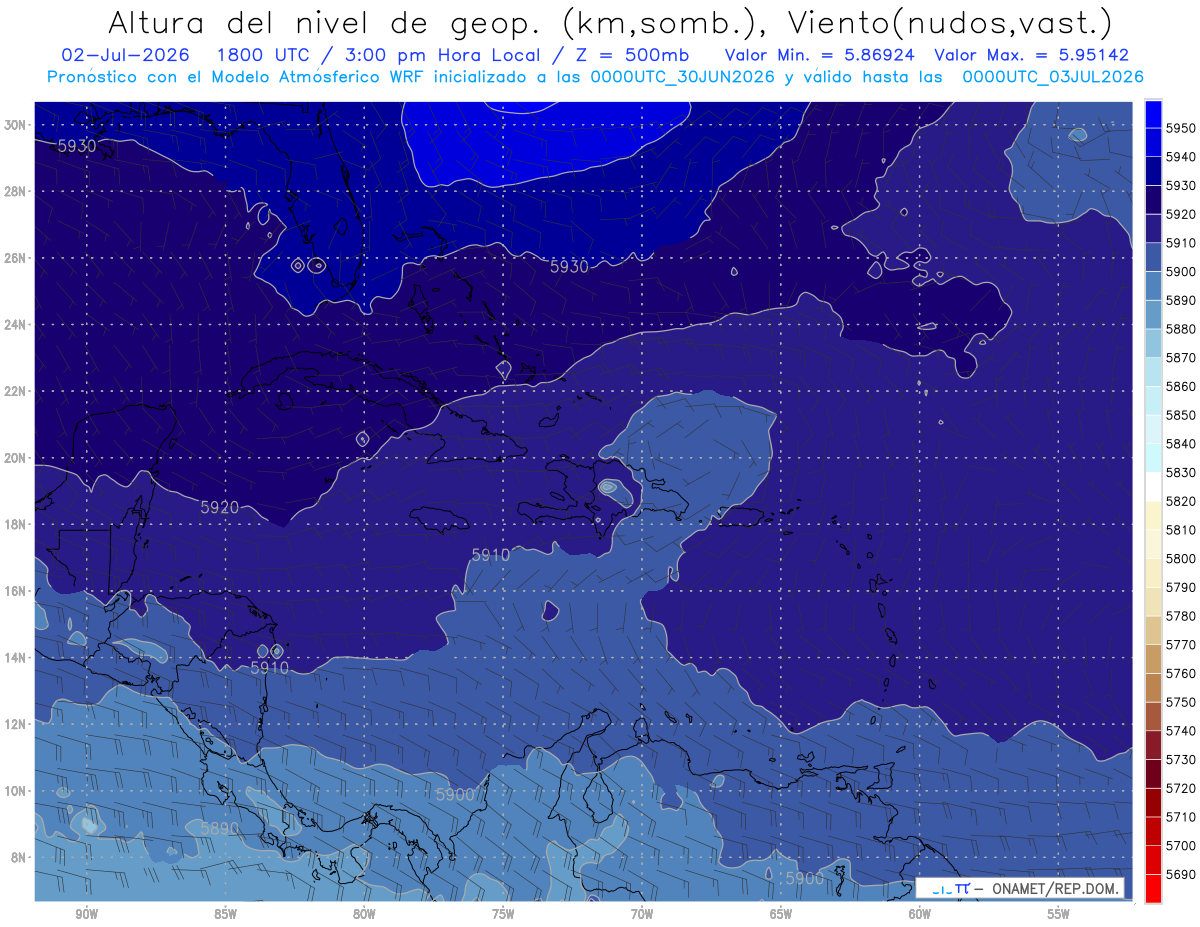
Task: Click the 5950 colorbar scale label
Action: click(x=1181, y=128)
